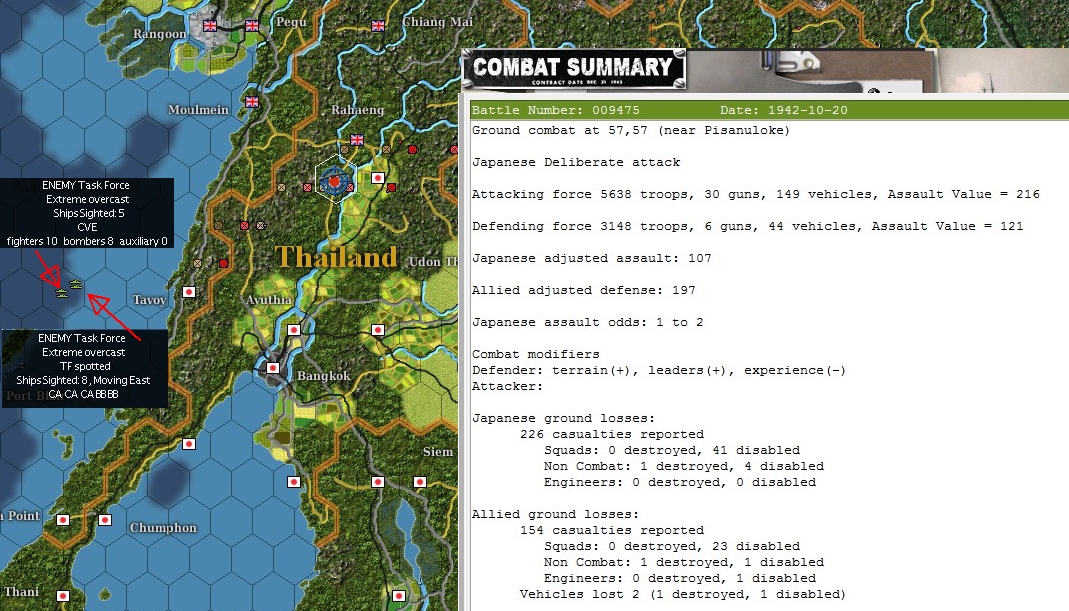Click British flag left of Chiang Mai label
This screenshot has width=1069, height=611.
click(378, 26)
